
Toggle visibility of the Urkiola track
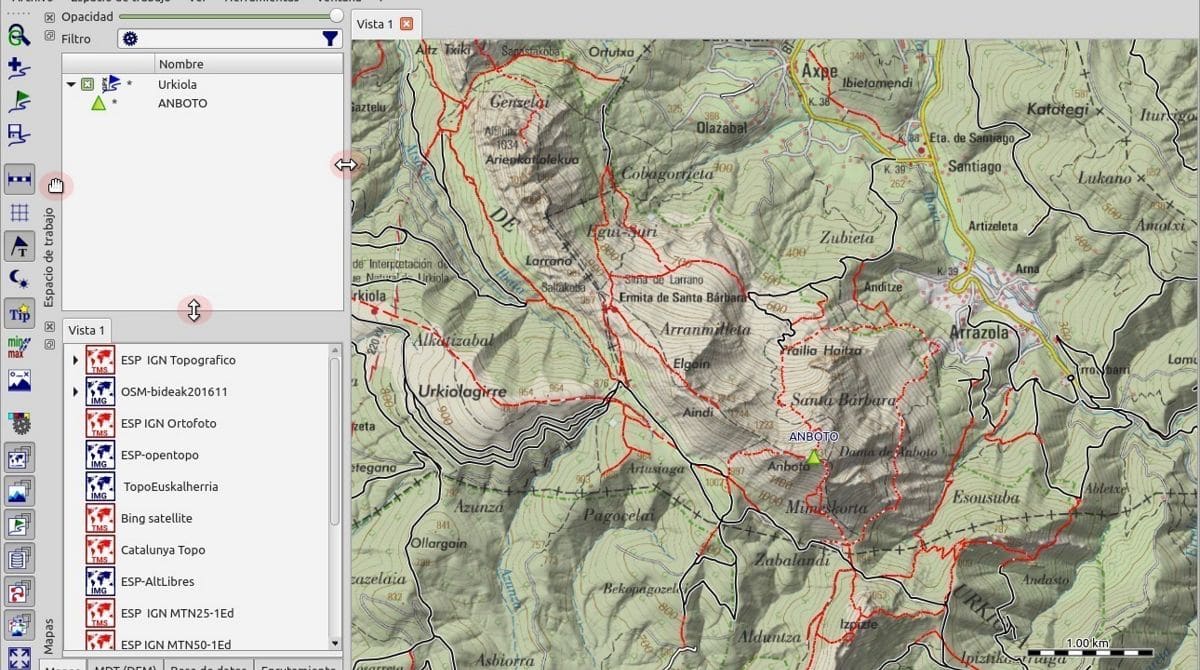[x=87, y=84]
